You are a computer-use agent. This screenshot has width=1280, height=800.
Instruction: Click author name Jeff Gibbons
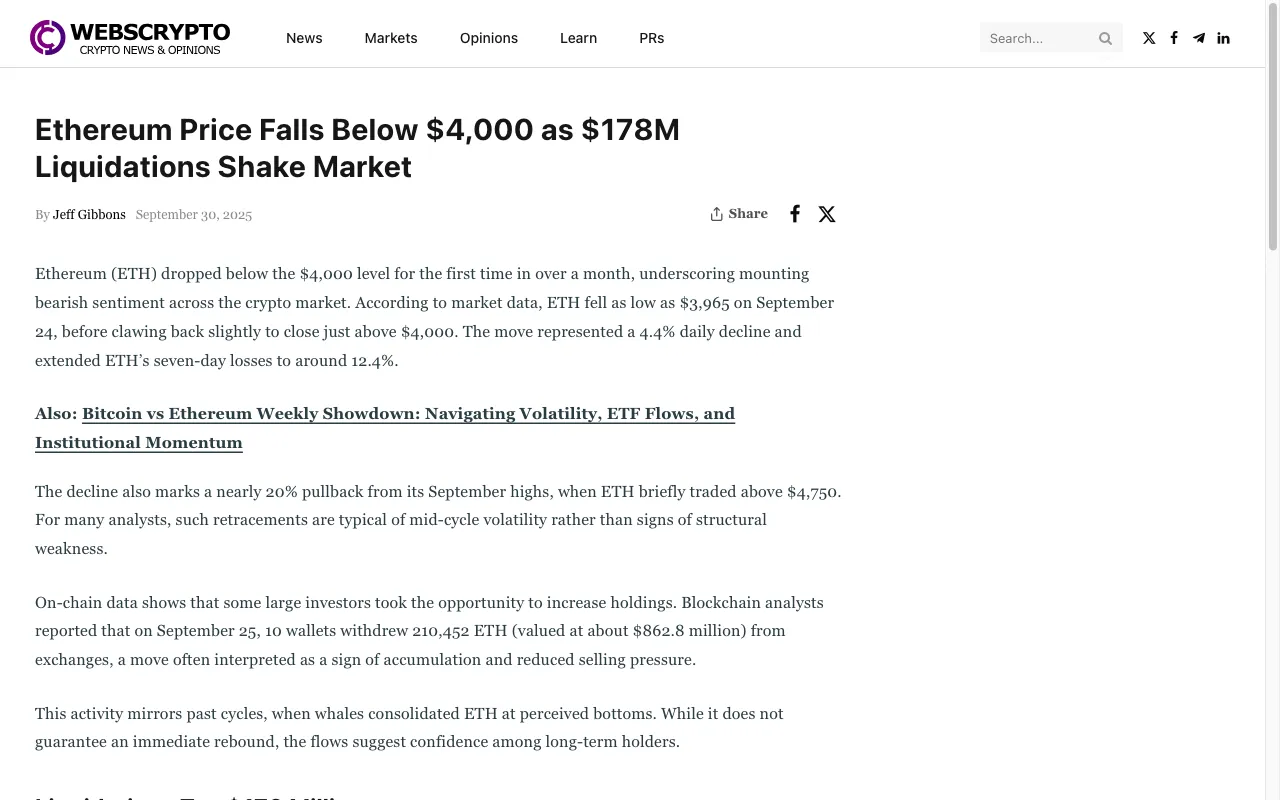(x=89, y=215)
